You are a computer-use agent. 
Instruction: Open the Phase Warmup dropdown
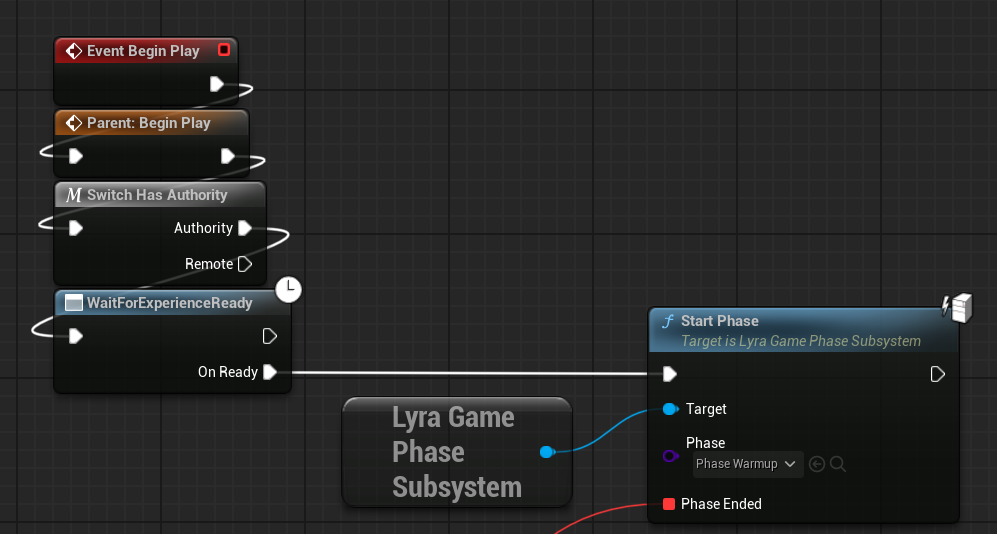coord(748,464)
